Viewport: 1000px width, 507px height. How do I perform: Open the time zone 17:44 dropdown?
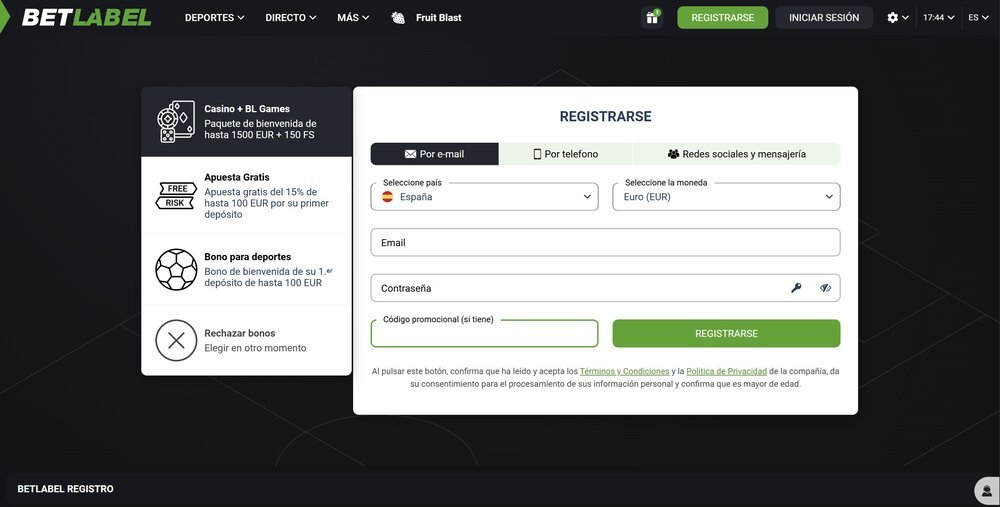[939, 18]
